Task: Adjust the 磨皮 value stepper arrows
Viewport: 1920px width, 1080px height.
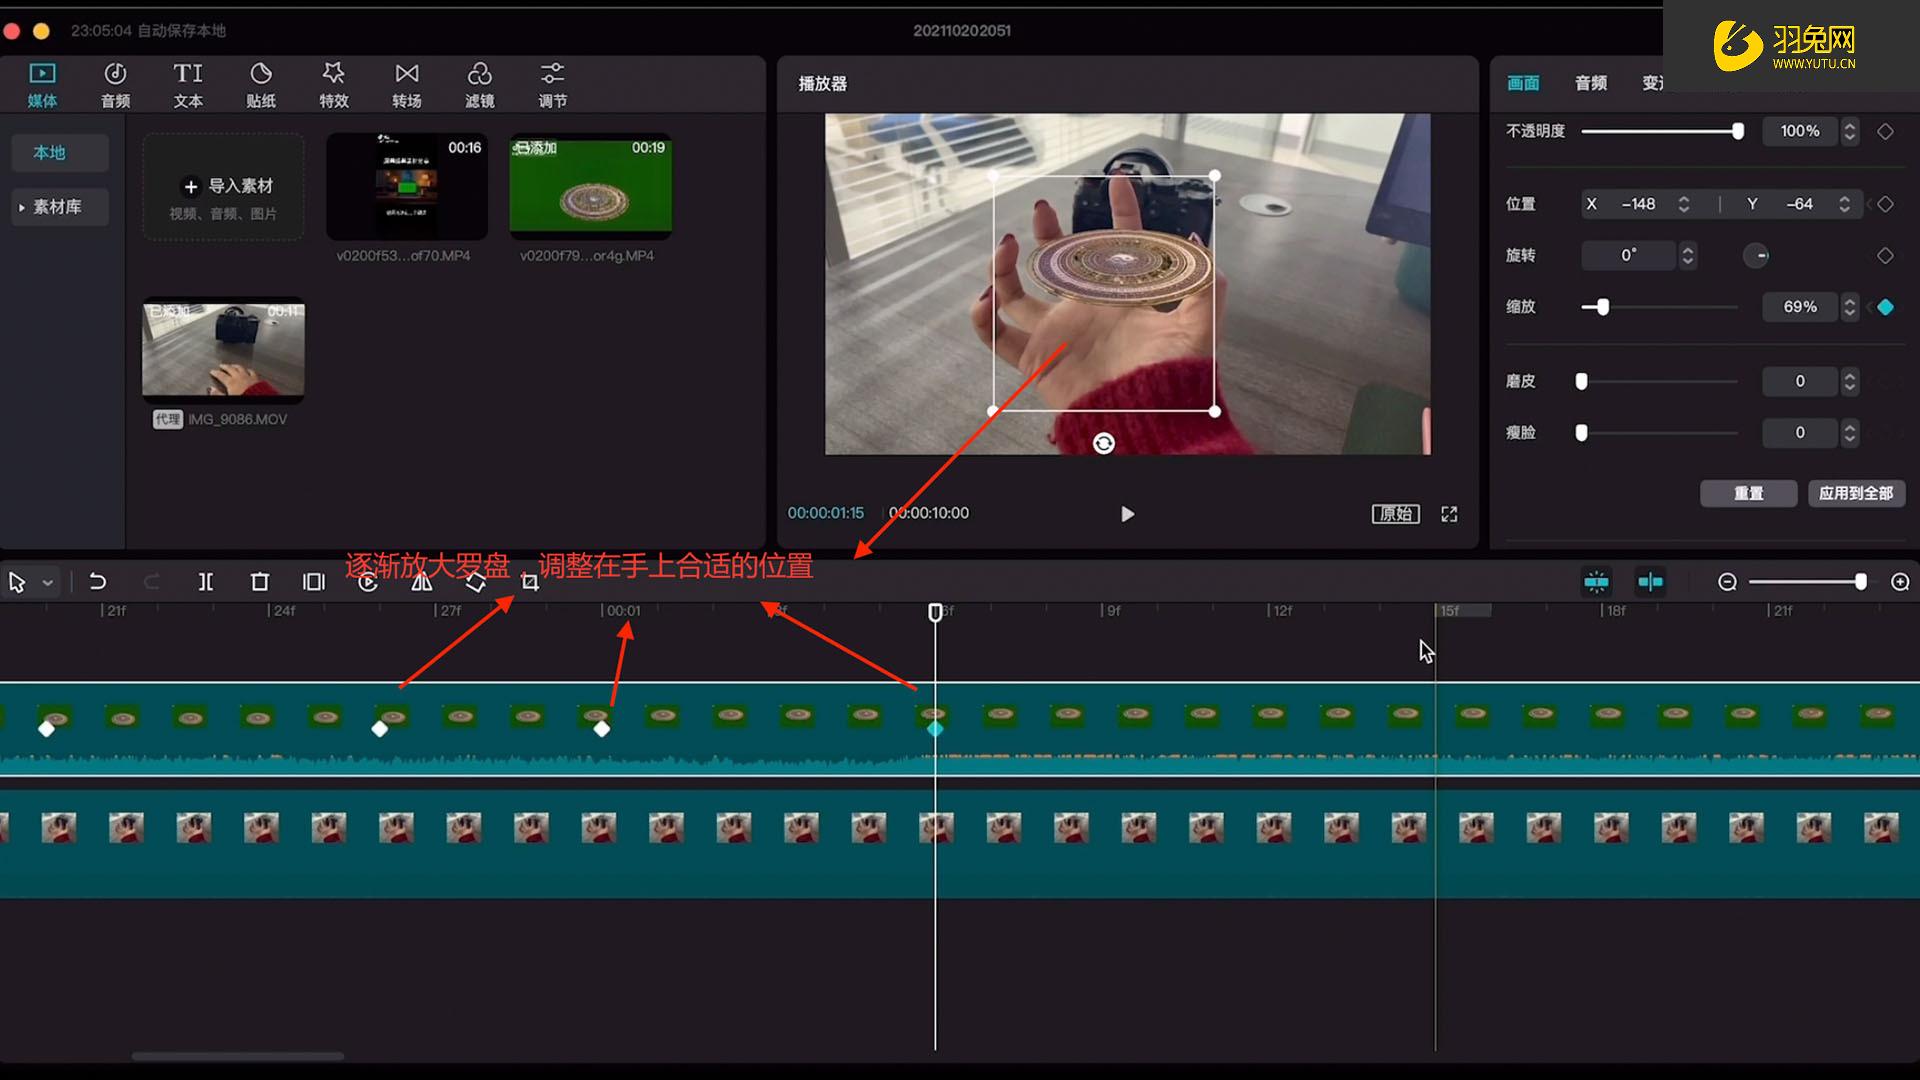Action: (1850, 381)
